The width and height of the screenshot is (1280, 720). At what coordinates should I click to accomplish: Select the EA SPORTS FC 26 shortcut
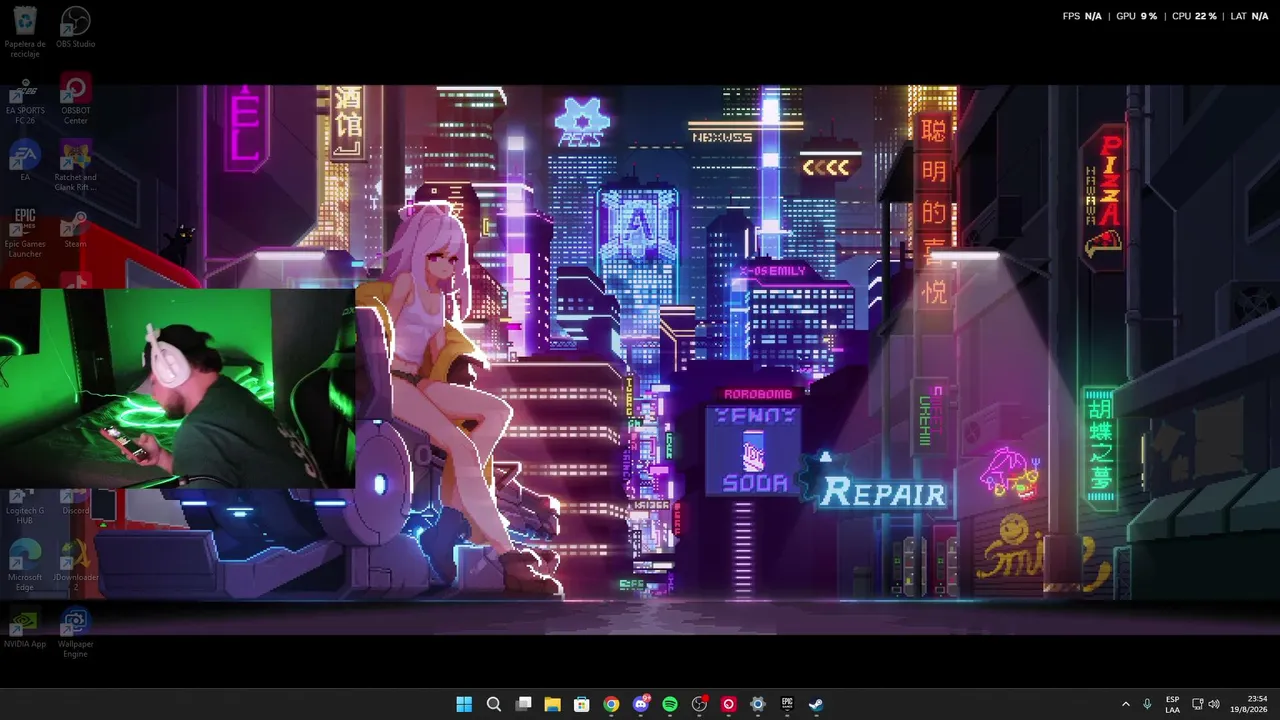point(25,100)
